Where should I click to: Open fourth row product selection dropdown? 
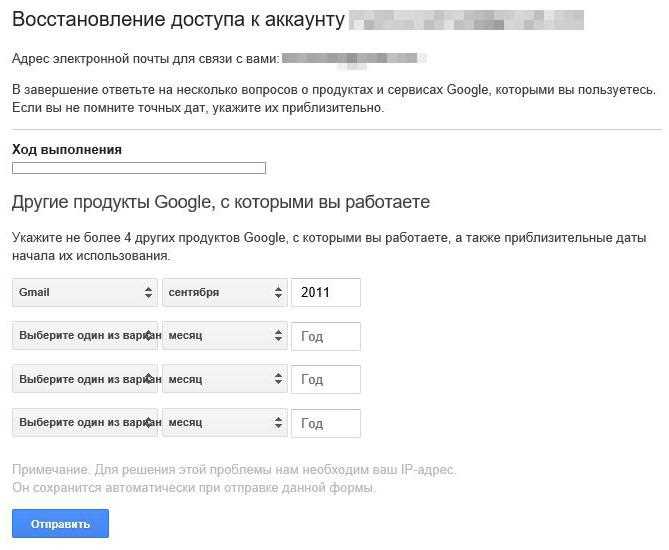[85, 423]
